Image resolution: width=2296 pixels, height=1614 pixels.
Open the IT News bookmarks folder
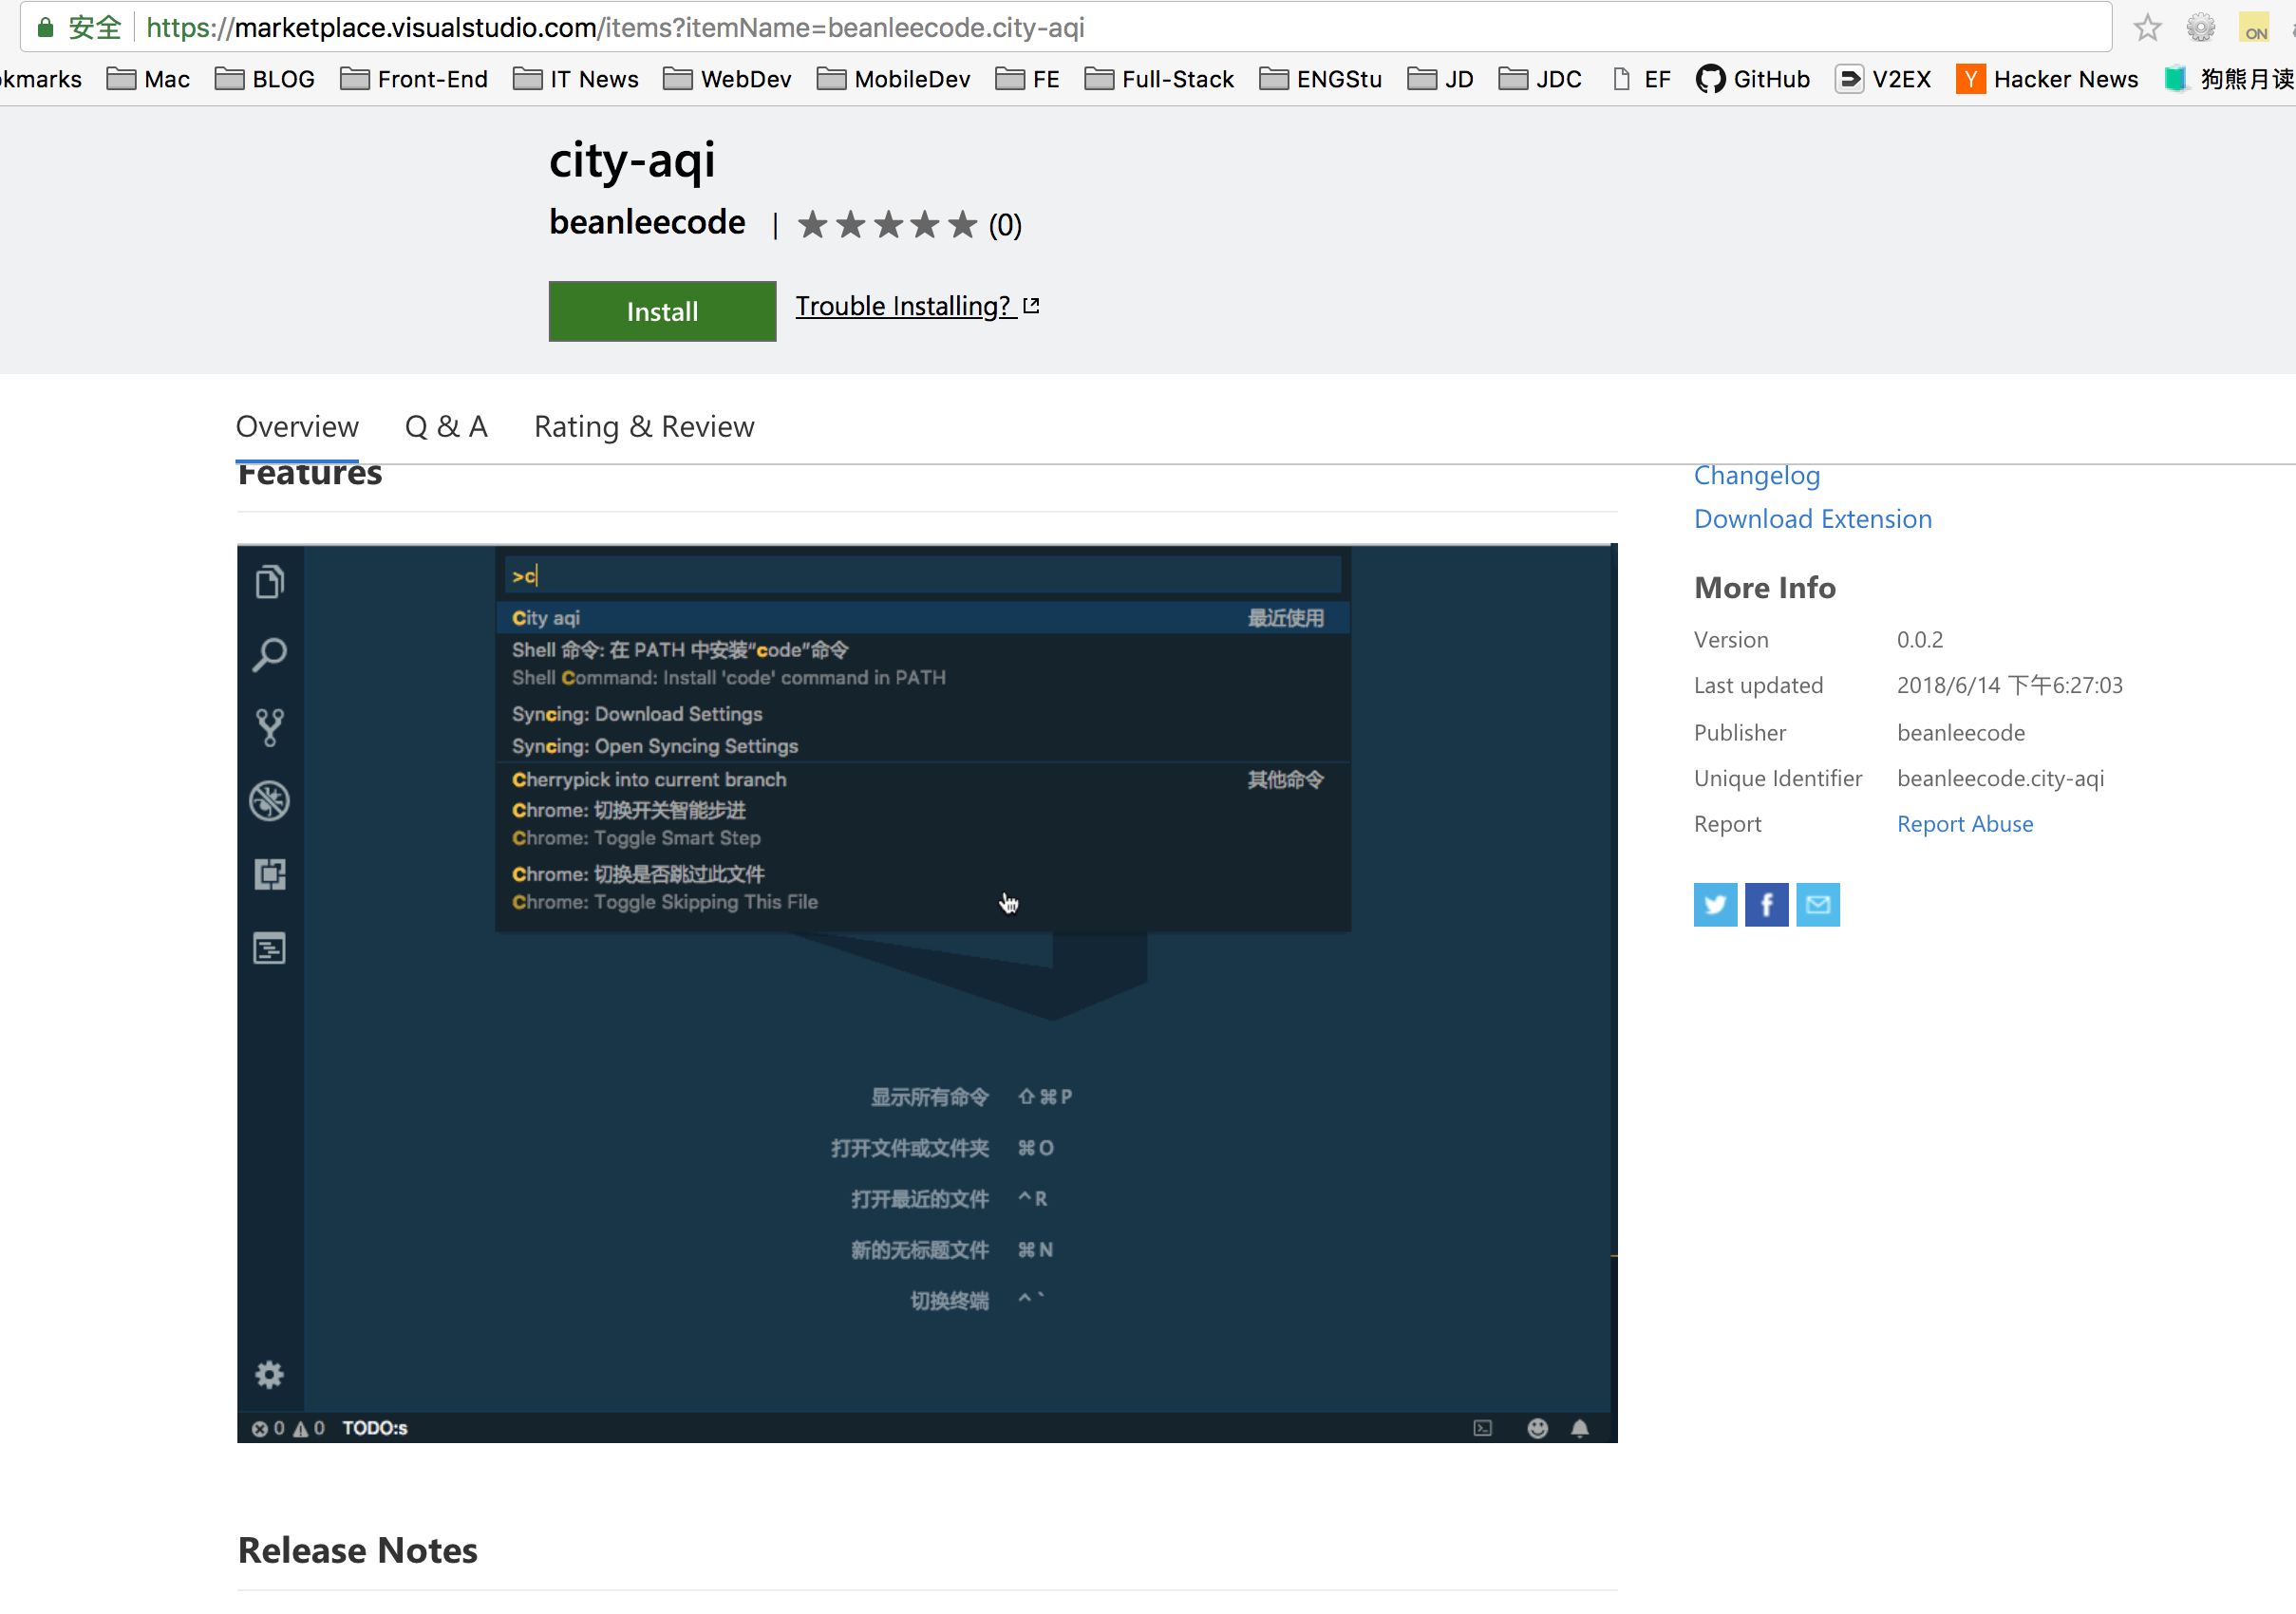(x=576, y=79)
